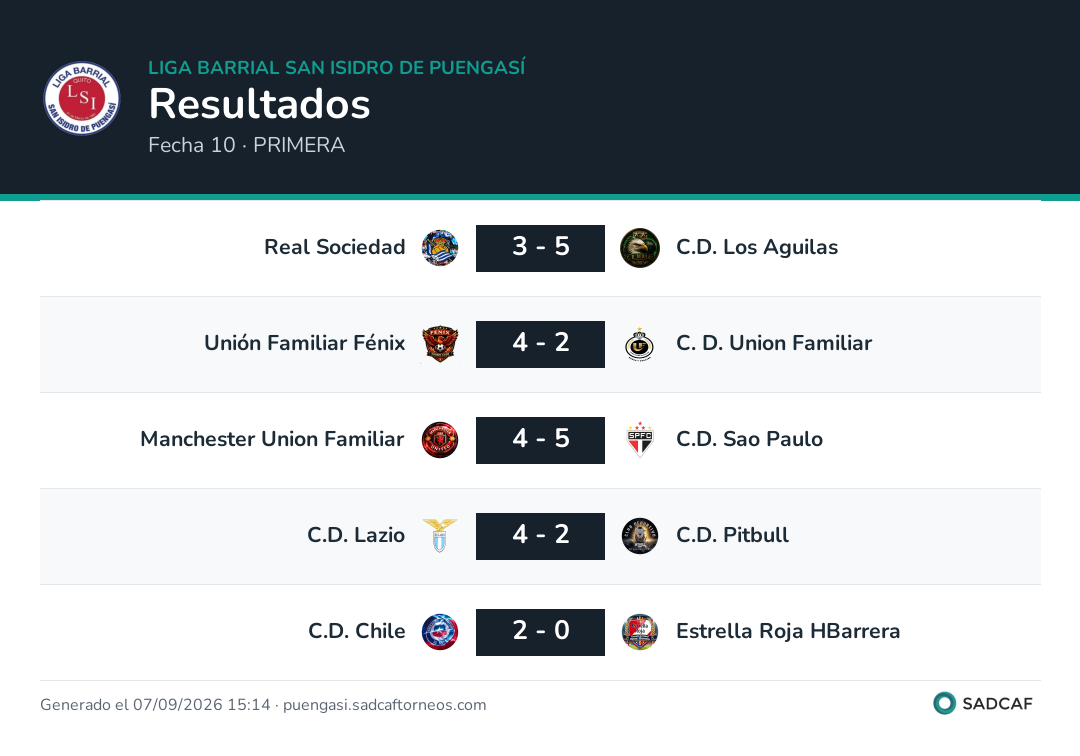
Task: Open the puengasi.sadcaftorneos.com footer text
Action: (x=384, y=705)
